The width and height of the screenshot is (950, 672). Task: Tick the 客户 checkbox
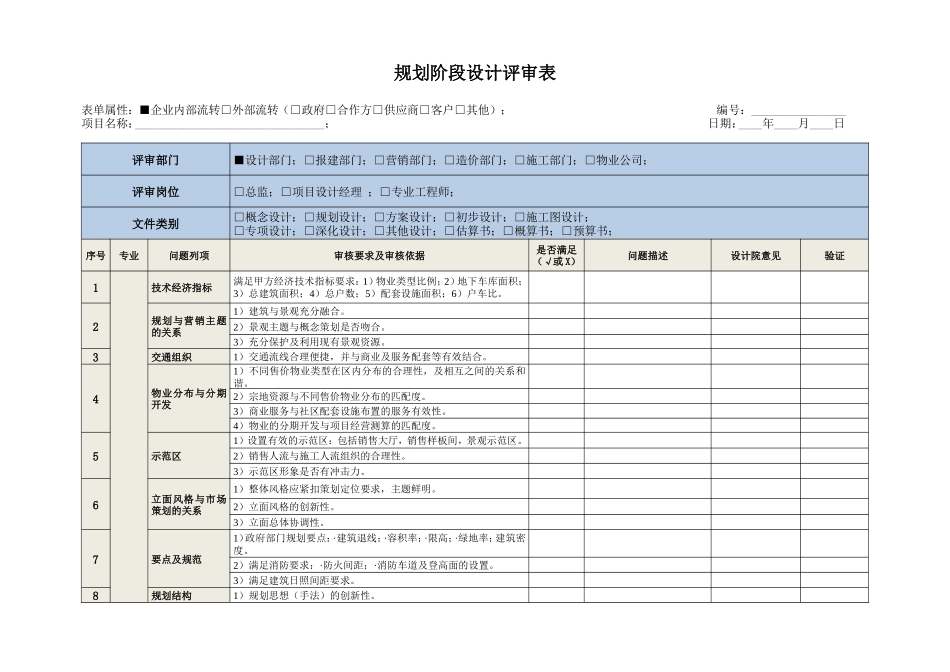pyautogui.click(x=425, y=110)
